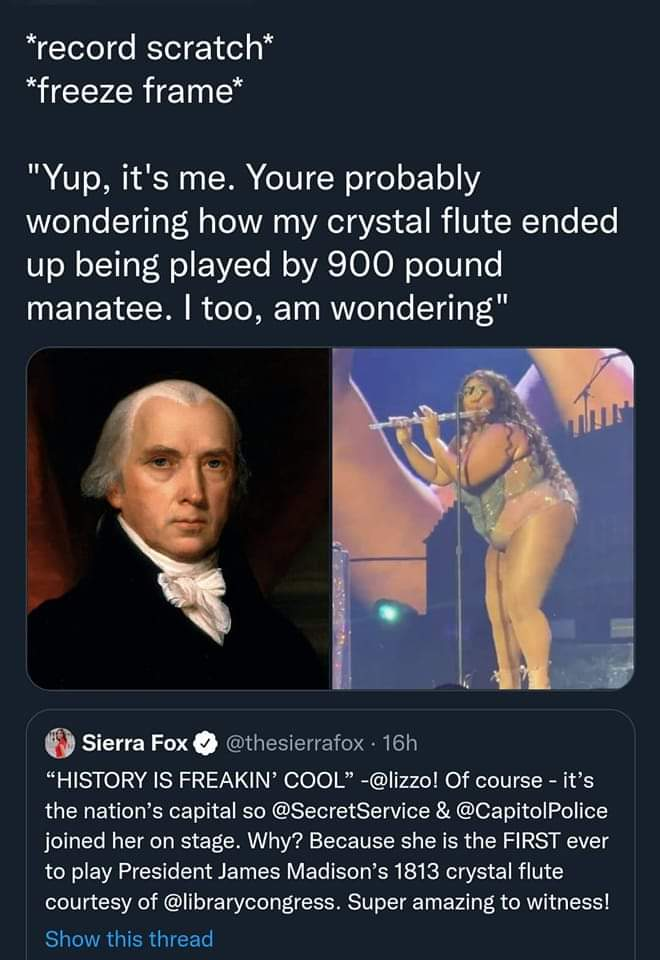Open the @lizzo mention
Image resolution: width=660 pixels, height=960 pixels.
pos(404,781)
